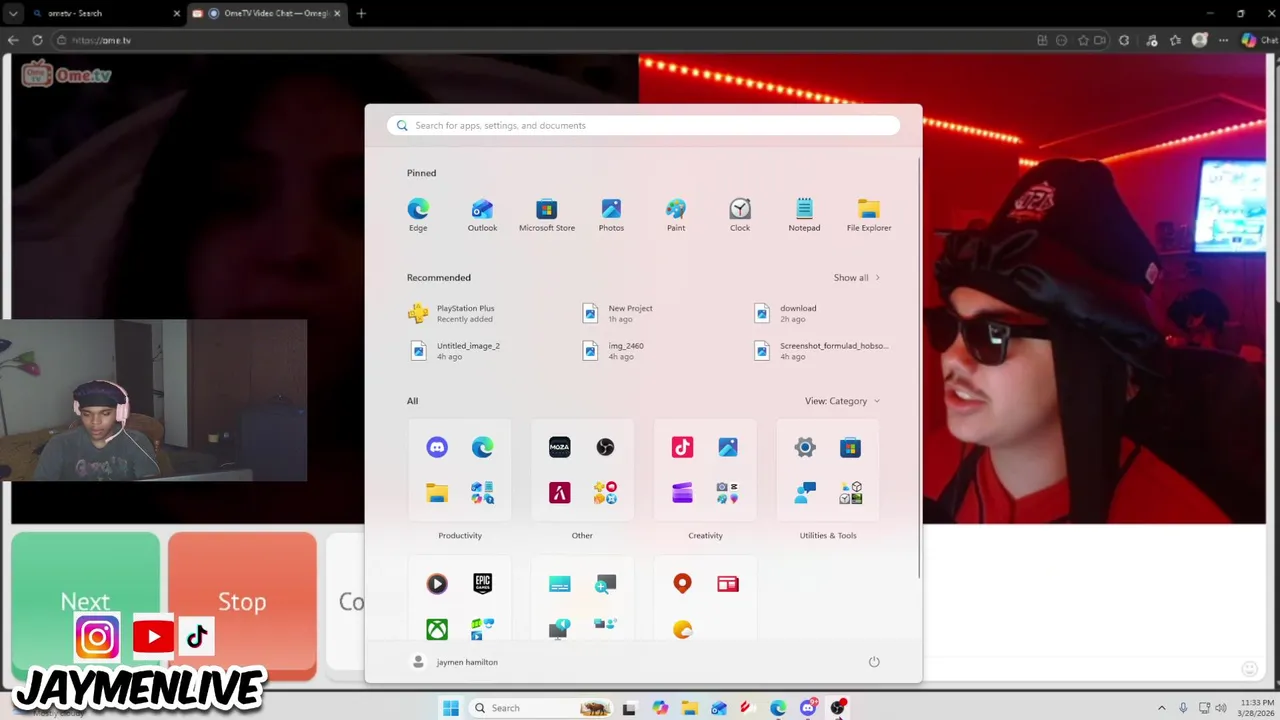Open the Clock app
The height and width of the screenshot is (720, 1280).
(x=740, y=214)
